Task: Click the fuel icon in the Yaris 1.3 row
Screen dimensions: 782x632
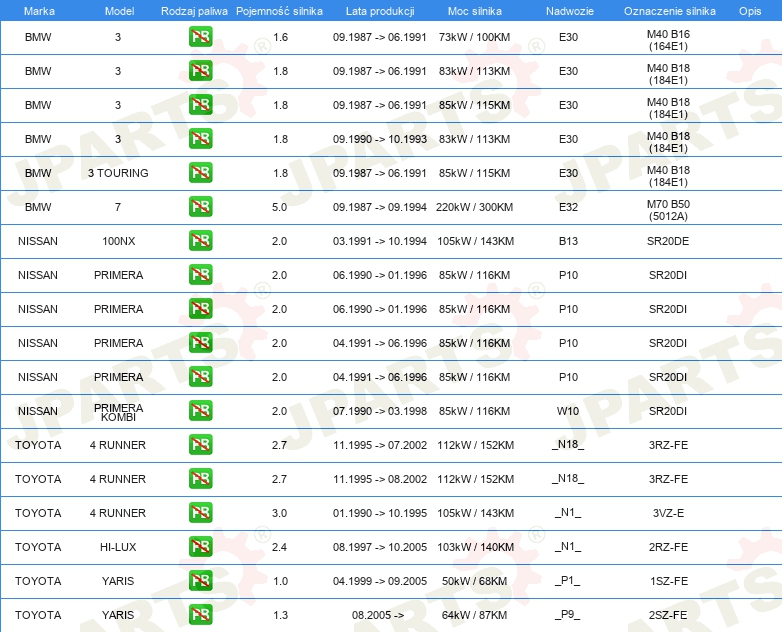Action: 200,614
